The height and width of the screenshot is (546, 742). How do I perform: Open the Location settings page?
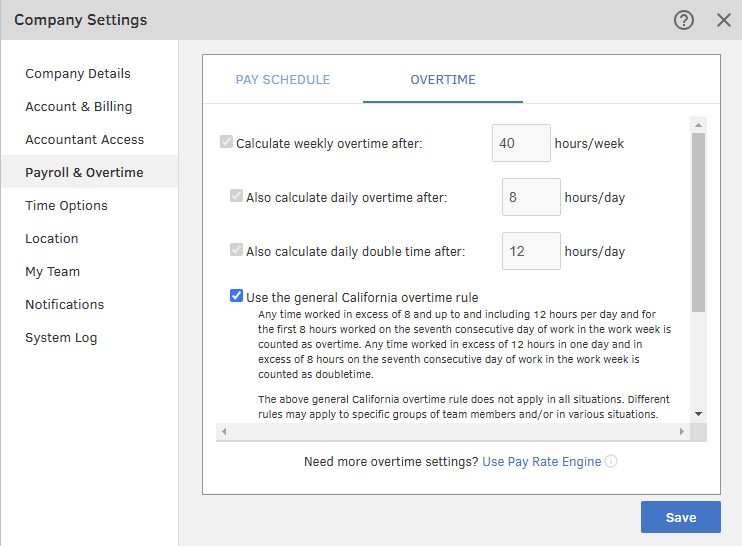[52, 238]
